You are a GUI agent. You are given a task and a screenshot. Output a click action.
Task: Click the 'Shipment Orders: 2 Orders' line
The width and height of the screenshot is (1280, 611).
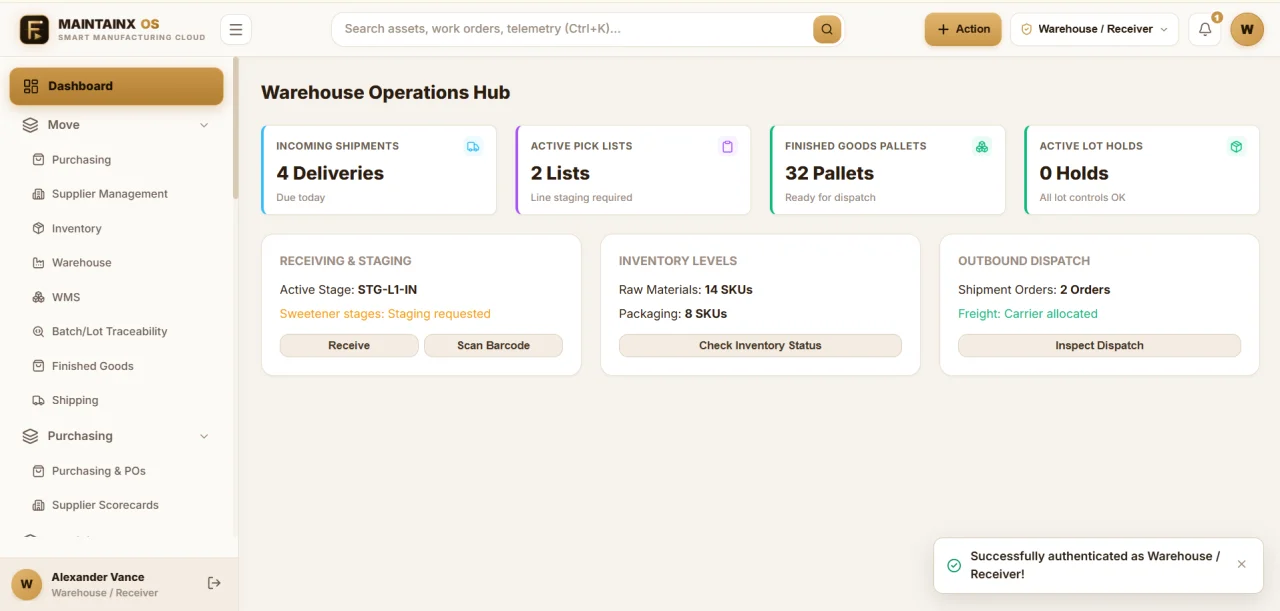[1034, 290]
